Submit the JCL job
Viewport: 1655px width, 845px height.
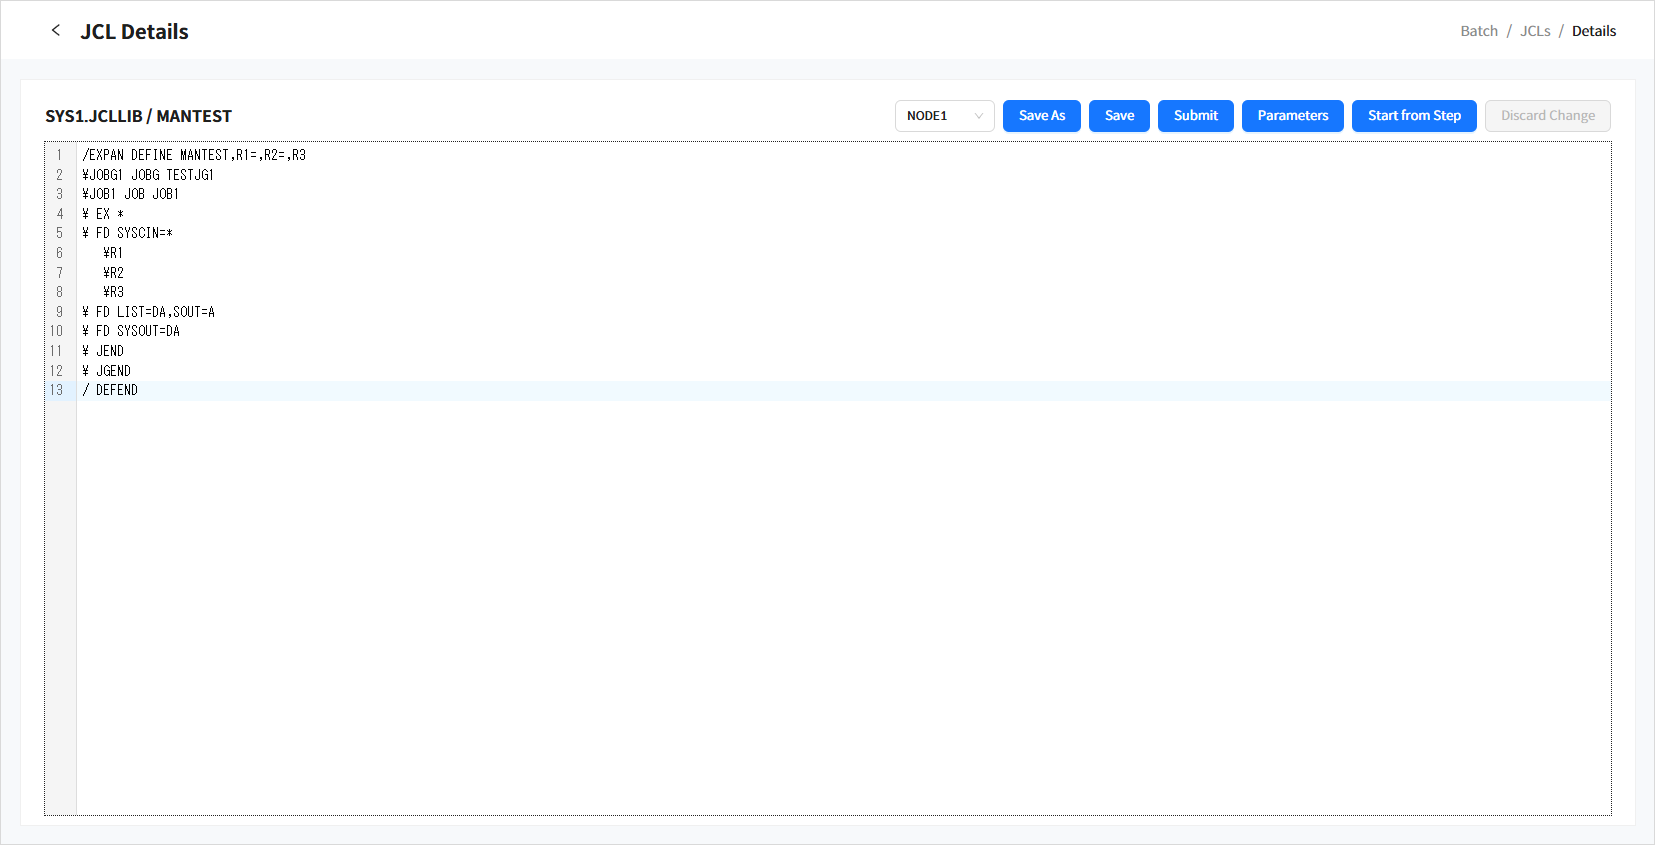[x=1195, y=116]
